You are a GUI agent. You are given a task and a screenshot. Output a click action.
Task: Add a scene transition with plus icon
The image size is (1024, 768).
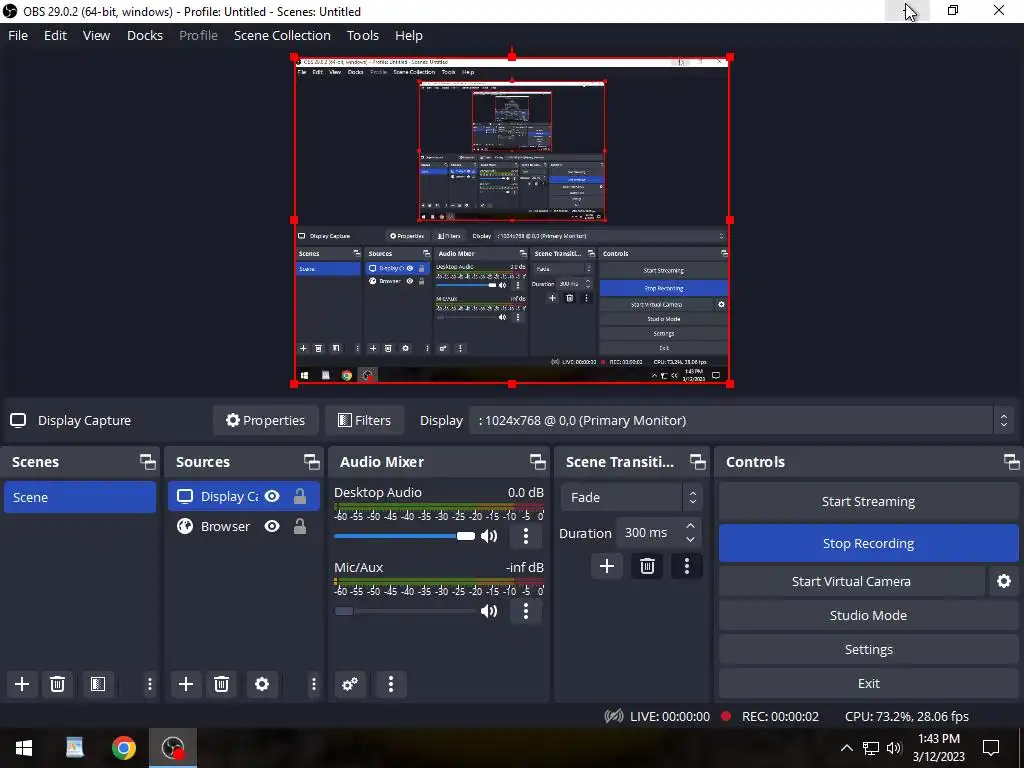(607, 566)
